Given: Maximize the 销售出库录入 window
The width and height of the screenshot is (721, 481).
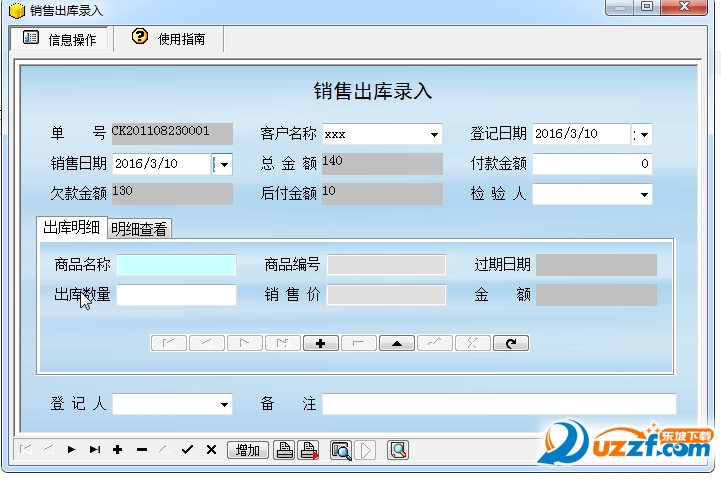Looking at the screenshot, I should pos(647,6).
